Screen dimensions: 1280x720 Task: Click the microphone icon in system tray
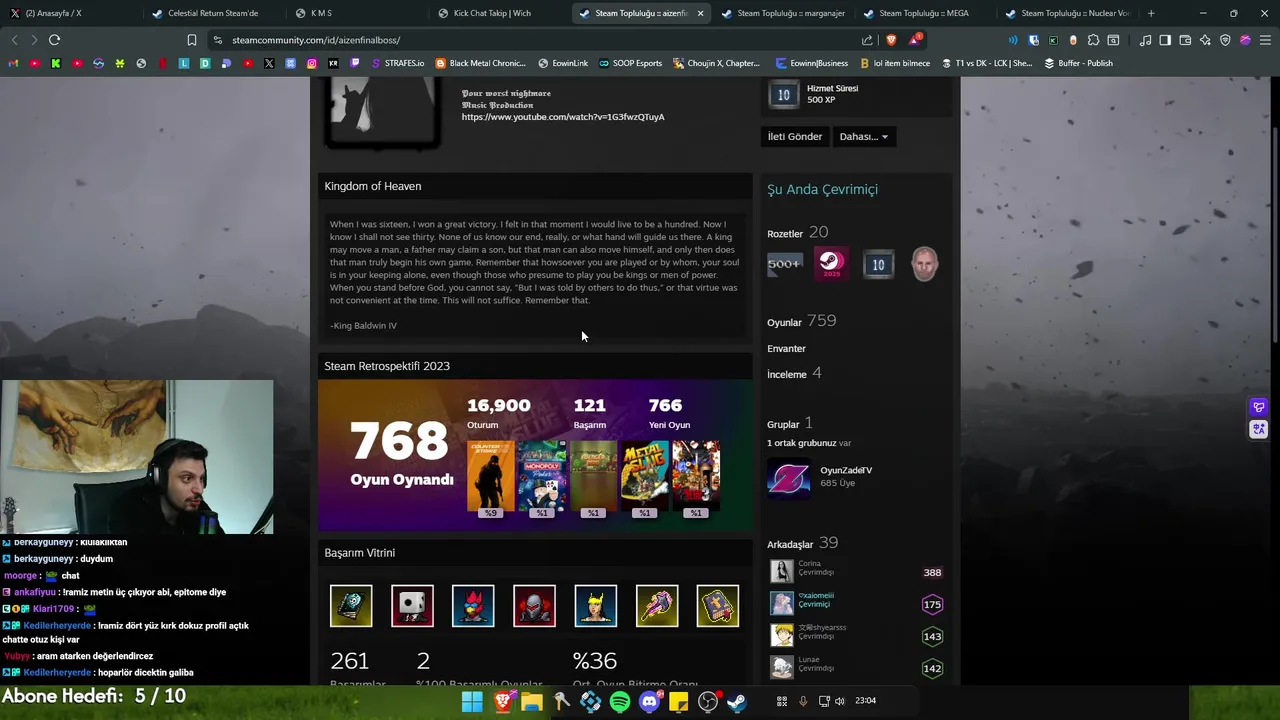coord(803,701)
